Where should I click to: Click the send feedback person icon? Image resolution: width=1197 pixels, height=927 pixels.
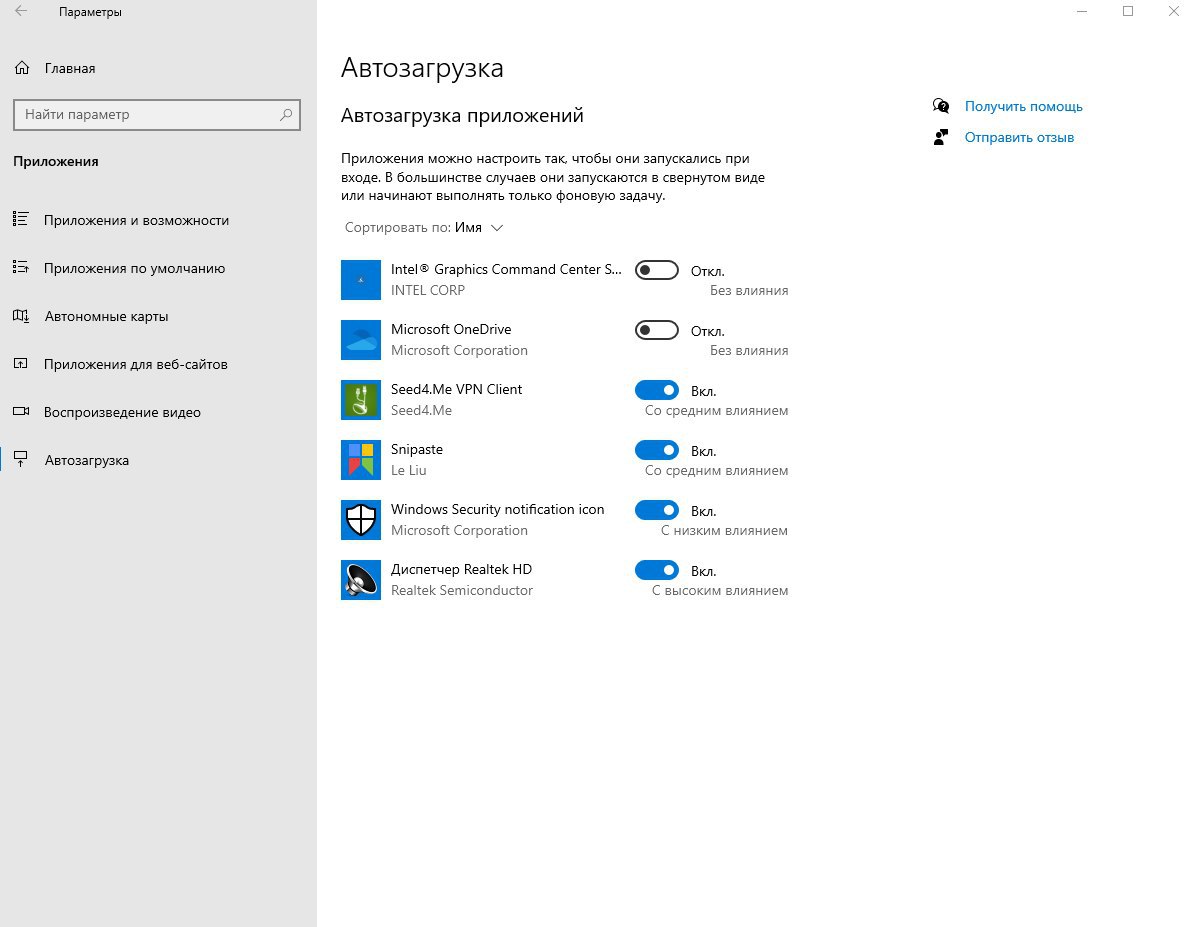940,137
